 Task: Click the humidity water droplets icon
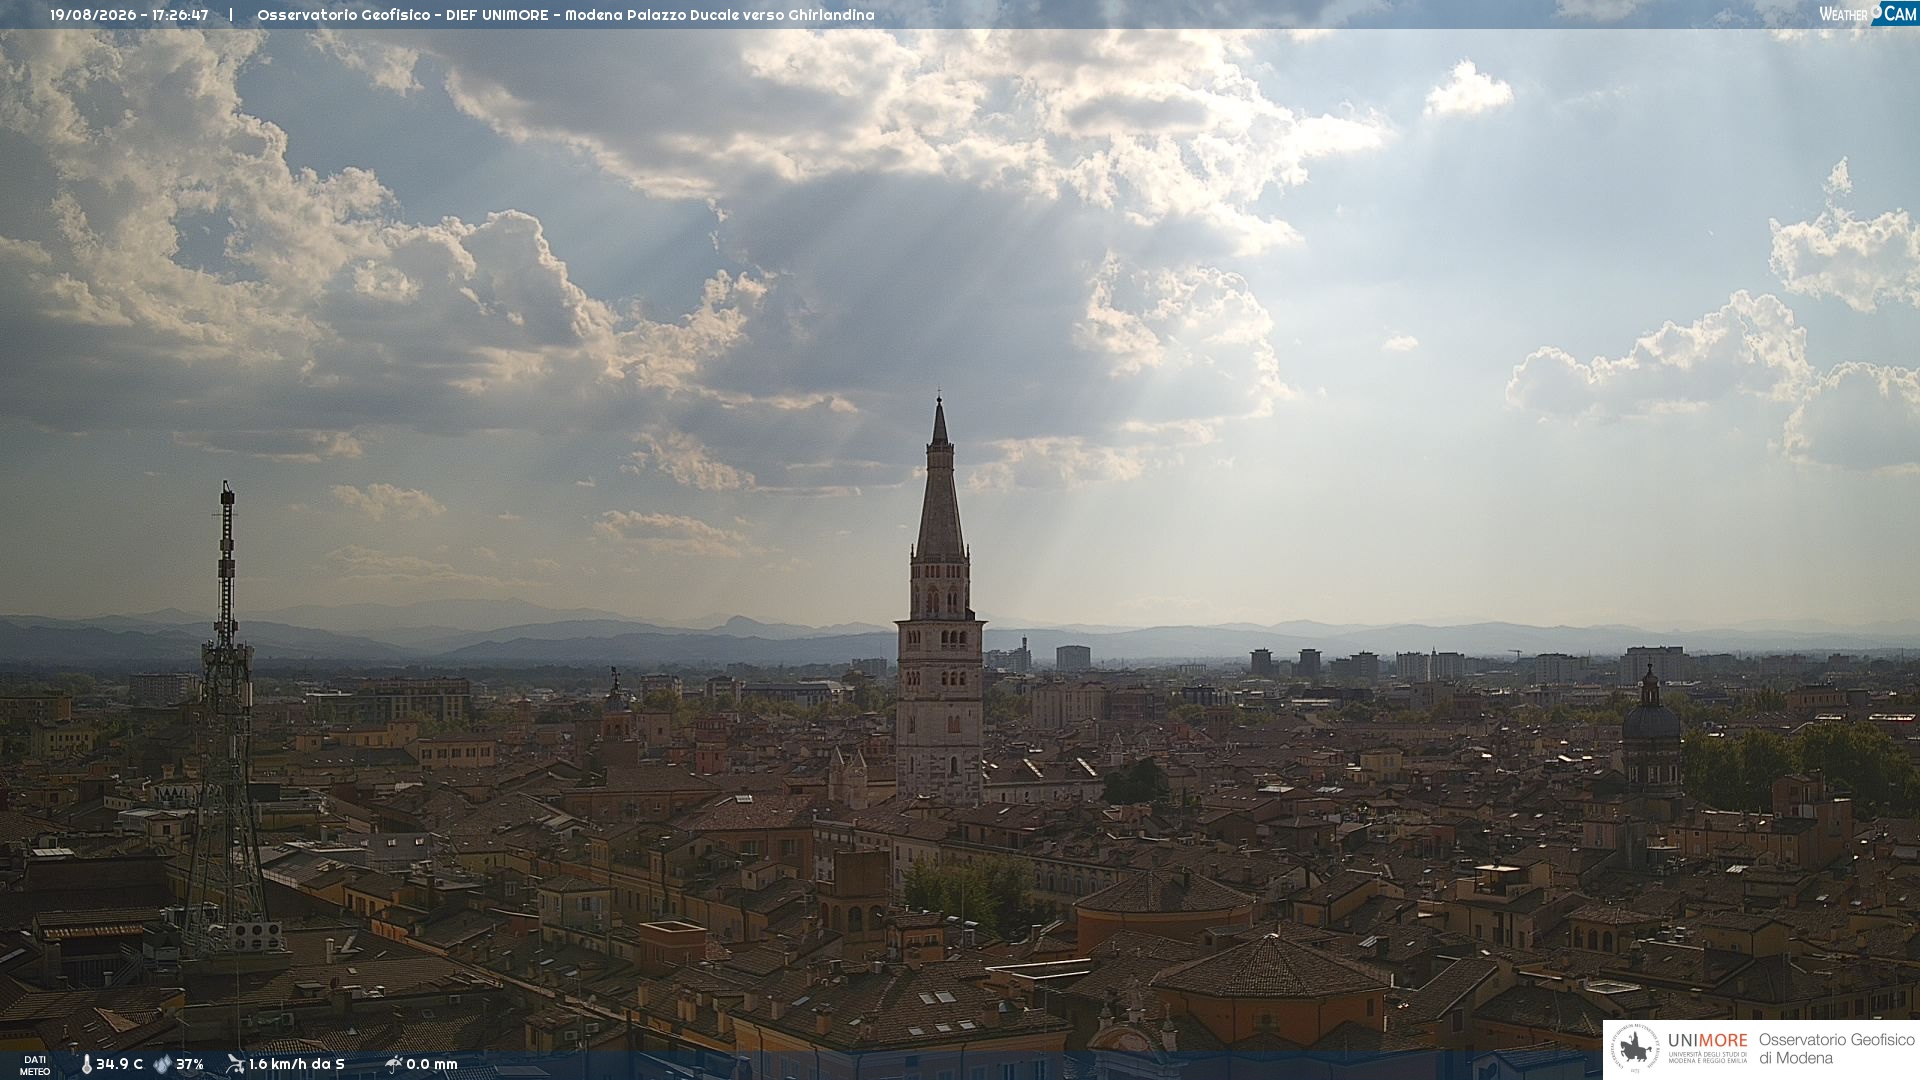click(x=162, y=1065)
